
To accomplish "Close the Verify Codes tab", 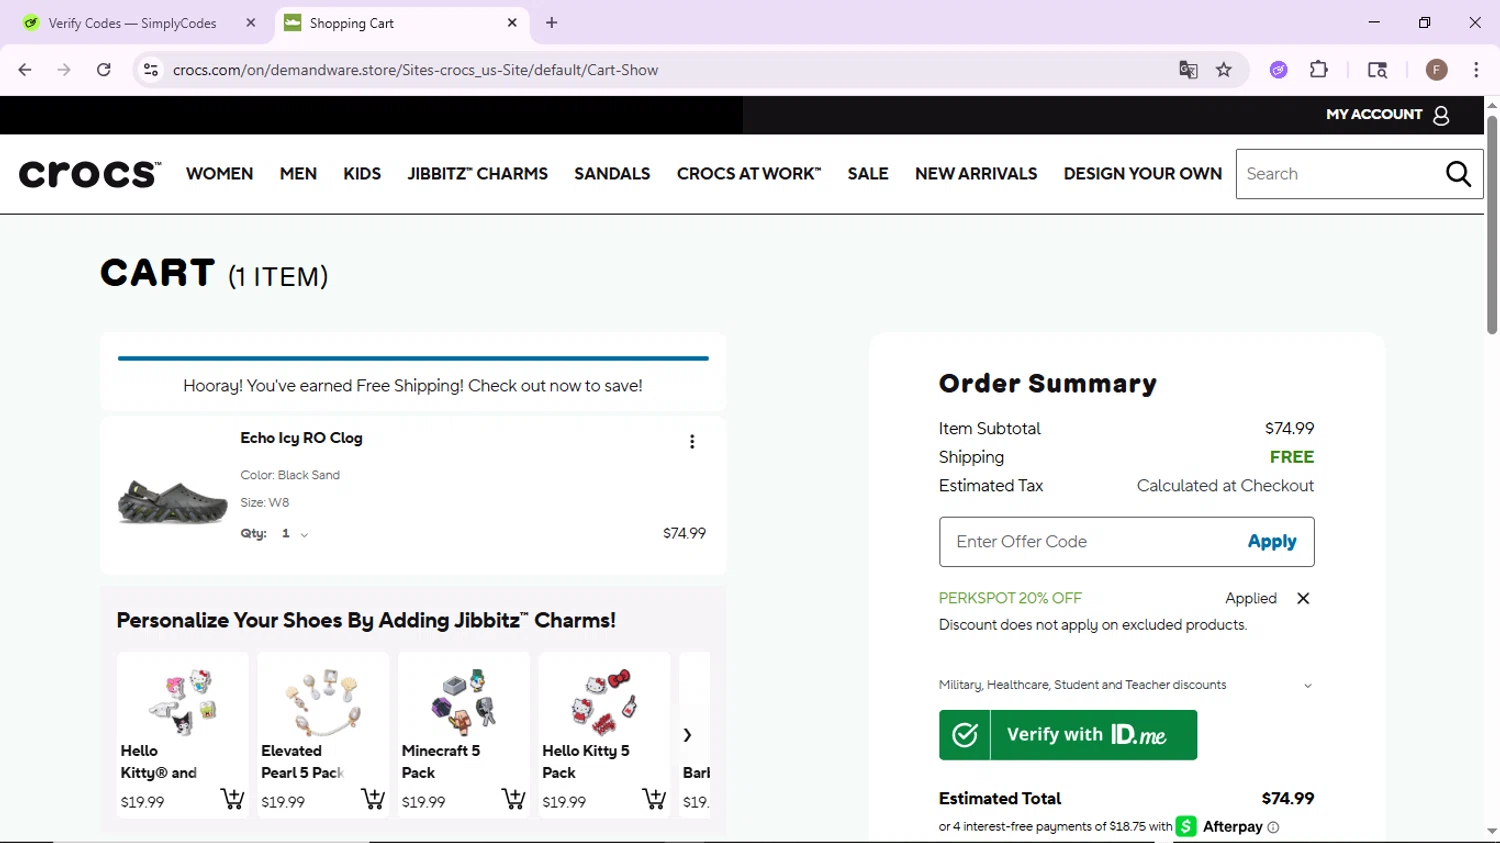I will pyautogui.click(x=251, y=23).
